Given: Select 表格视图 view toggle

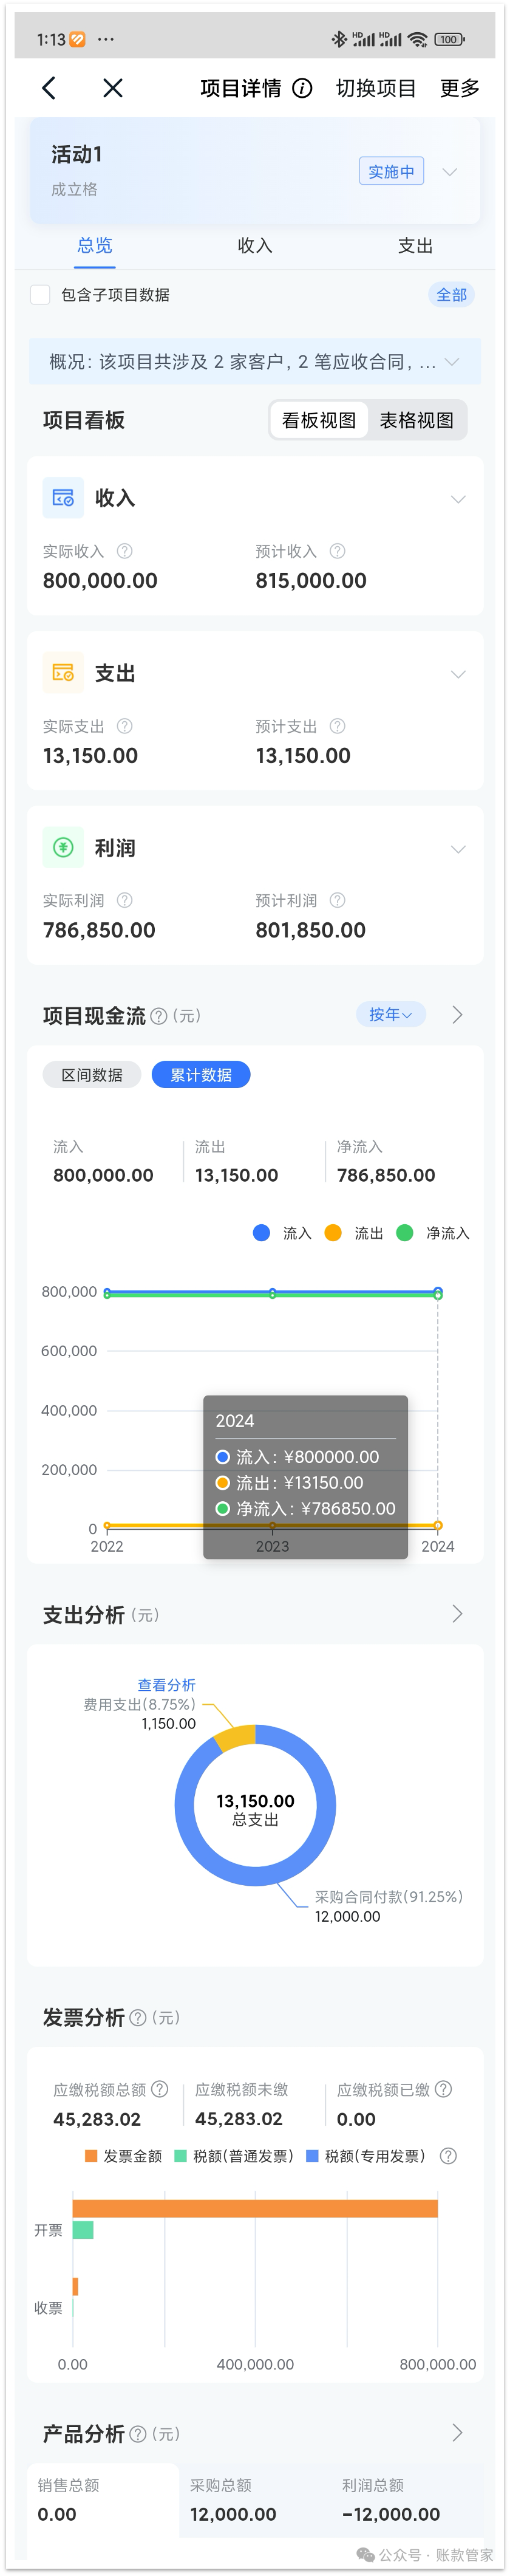Looking at the screenshot, I should (x=416, y=420).
